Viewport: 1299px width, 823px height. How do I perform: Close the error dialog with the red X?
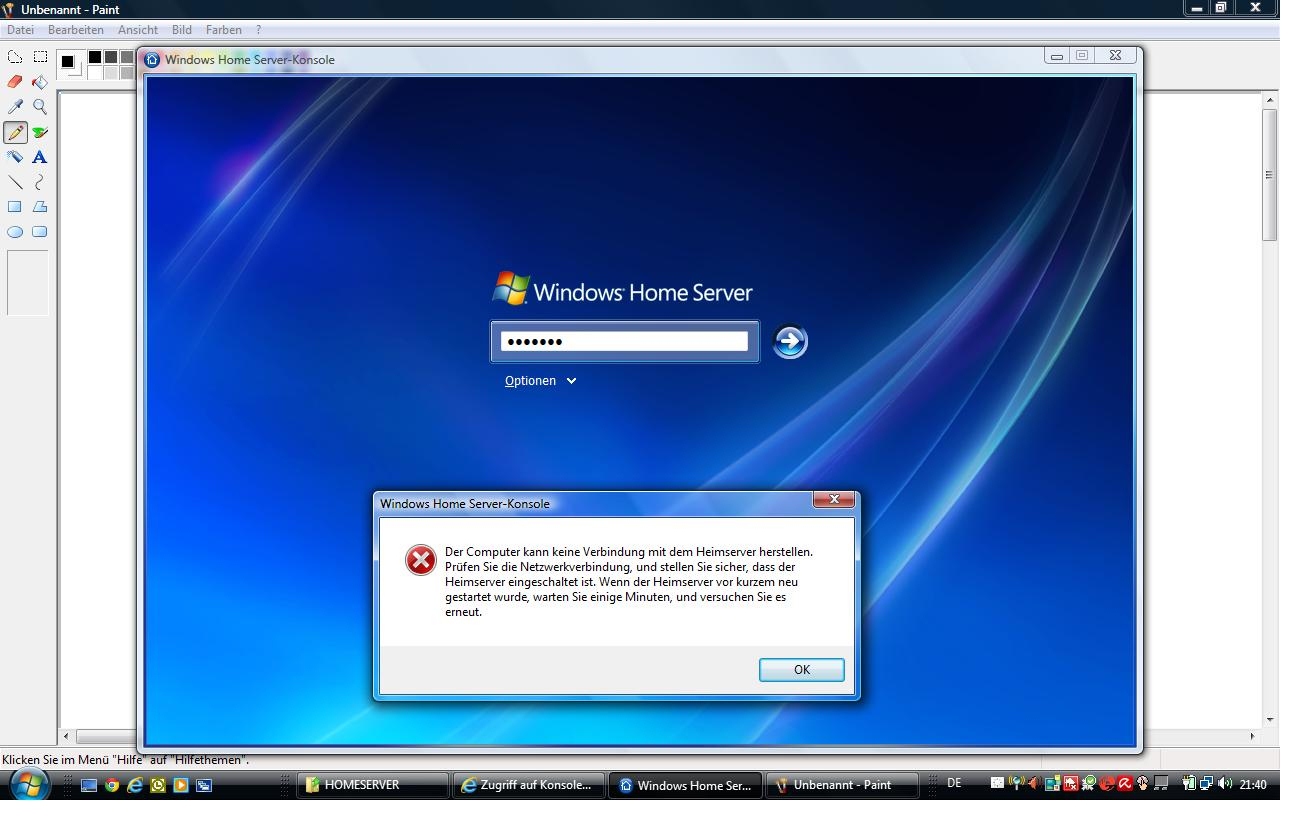pos(834,499)
